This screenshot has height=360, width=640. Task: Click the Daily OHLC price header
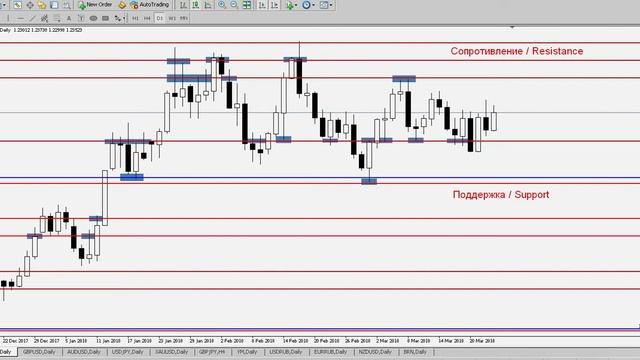pyautogui.click(x=41, y=30)
